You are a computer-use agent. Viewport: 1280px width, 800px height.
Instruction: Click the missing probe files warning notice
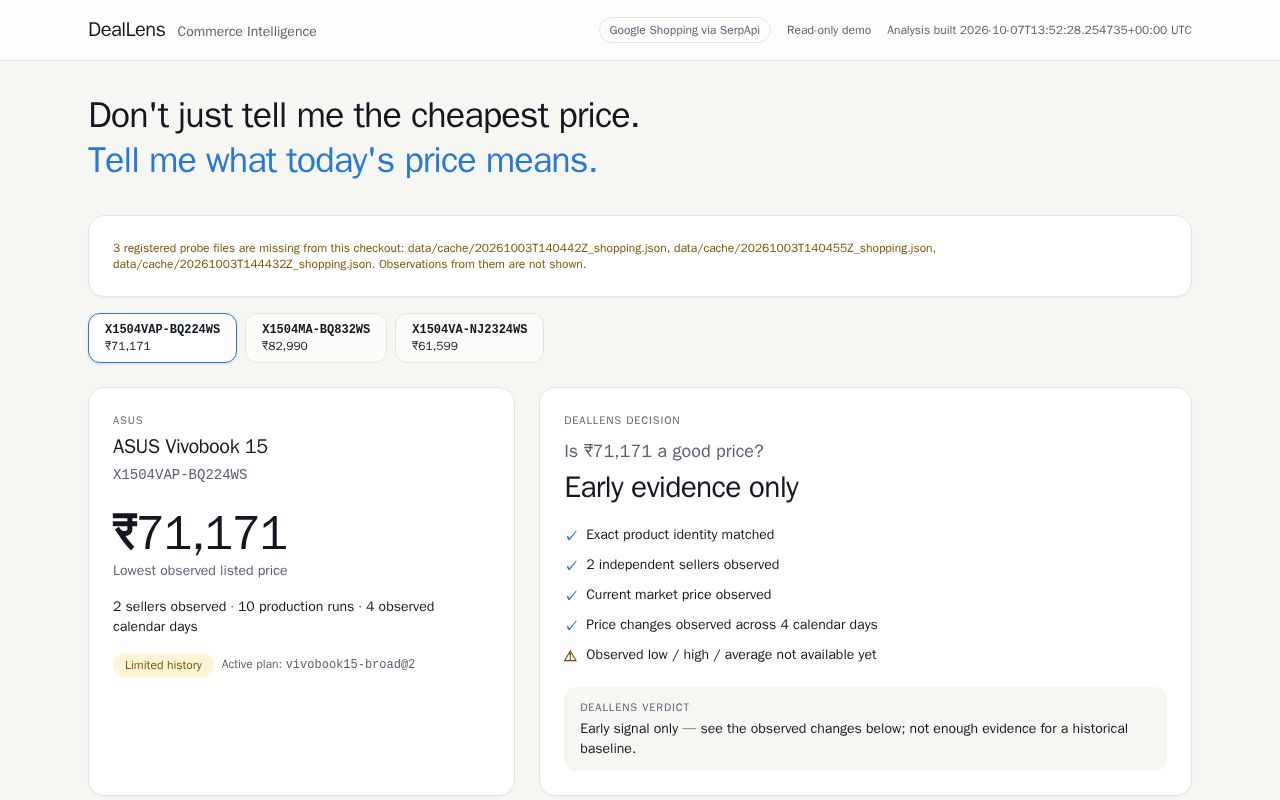[x=640, y=256]
